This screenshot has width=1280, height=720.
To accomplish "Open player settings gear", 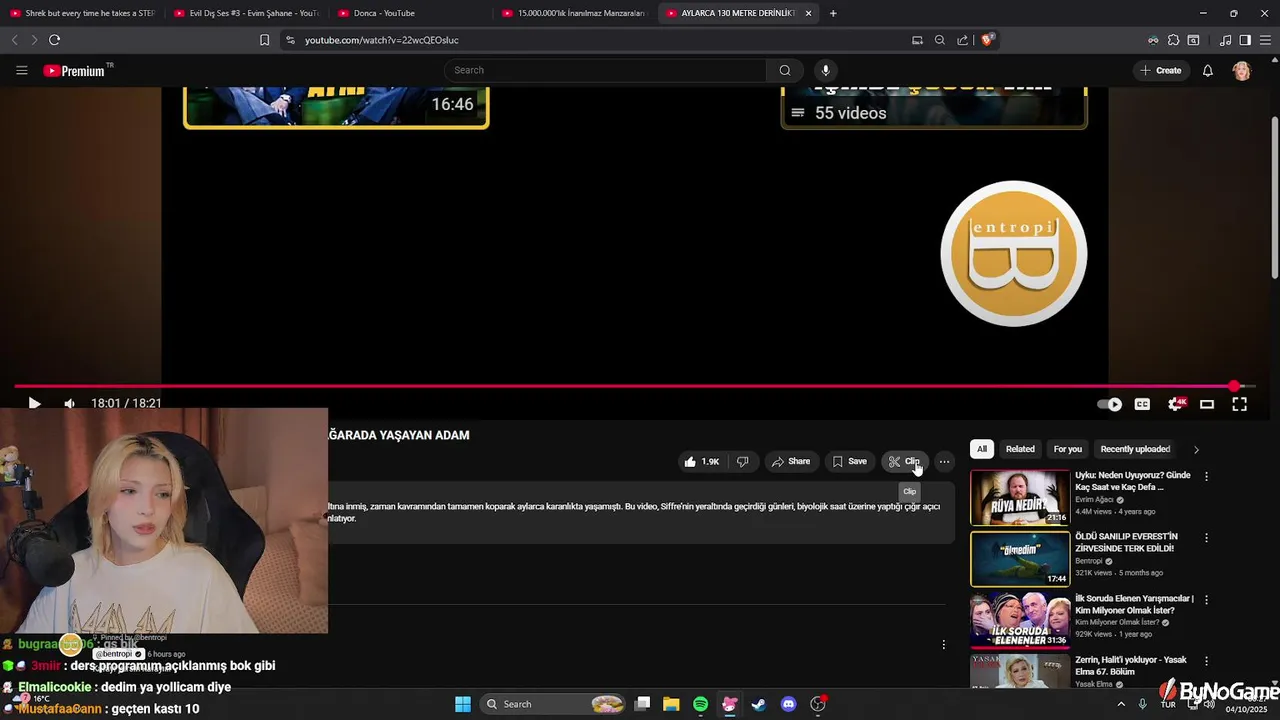I will pos(1176,404).
